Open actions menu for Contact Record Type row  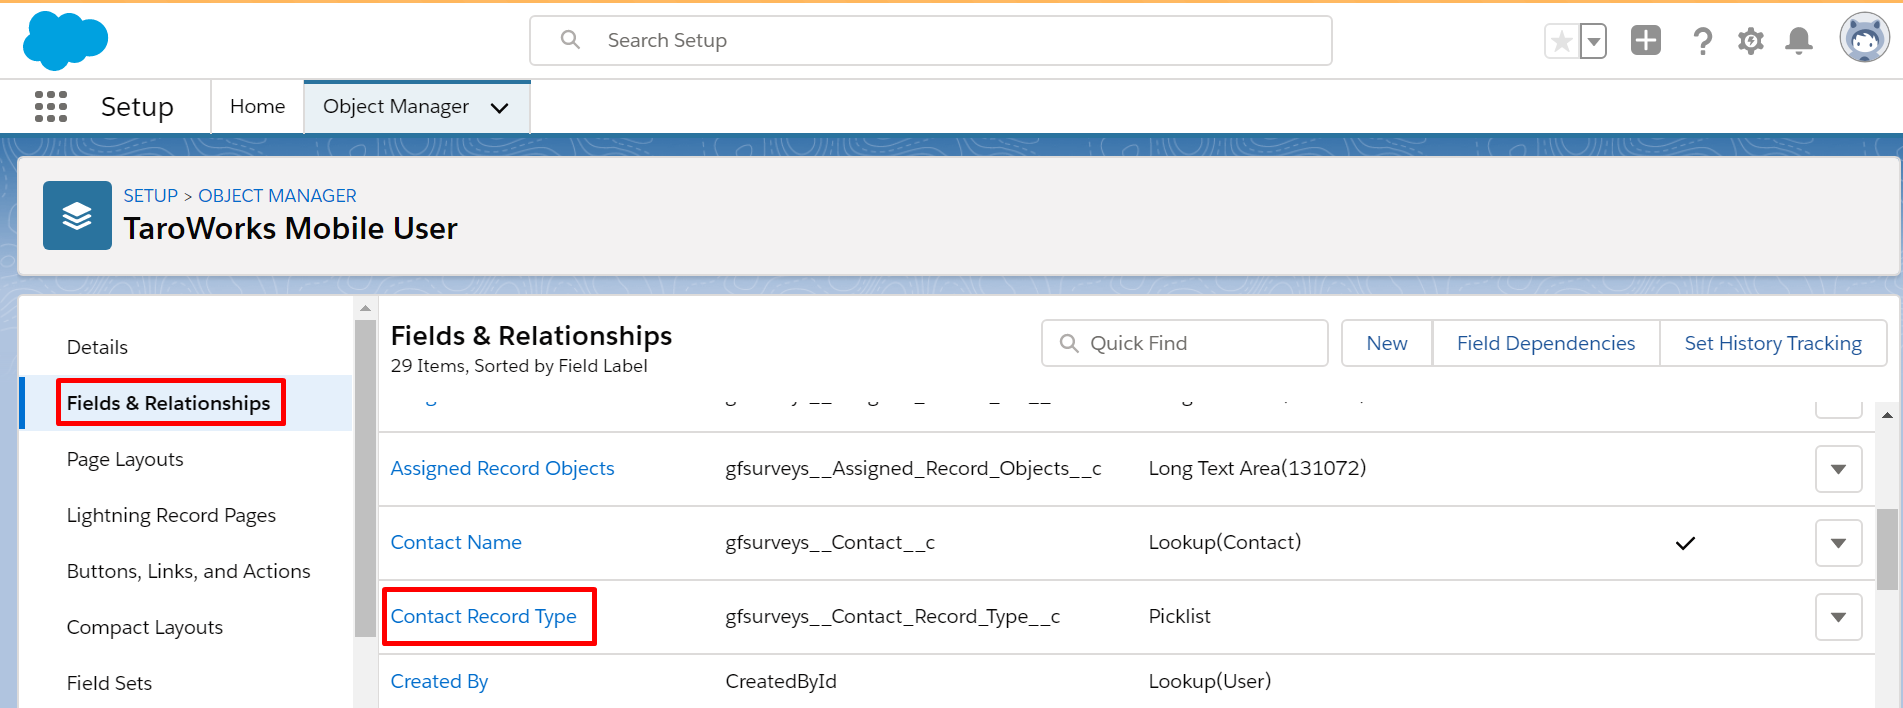[x=1838, y=617]
